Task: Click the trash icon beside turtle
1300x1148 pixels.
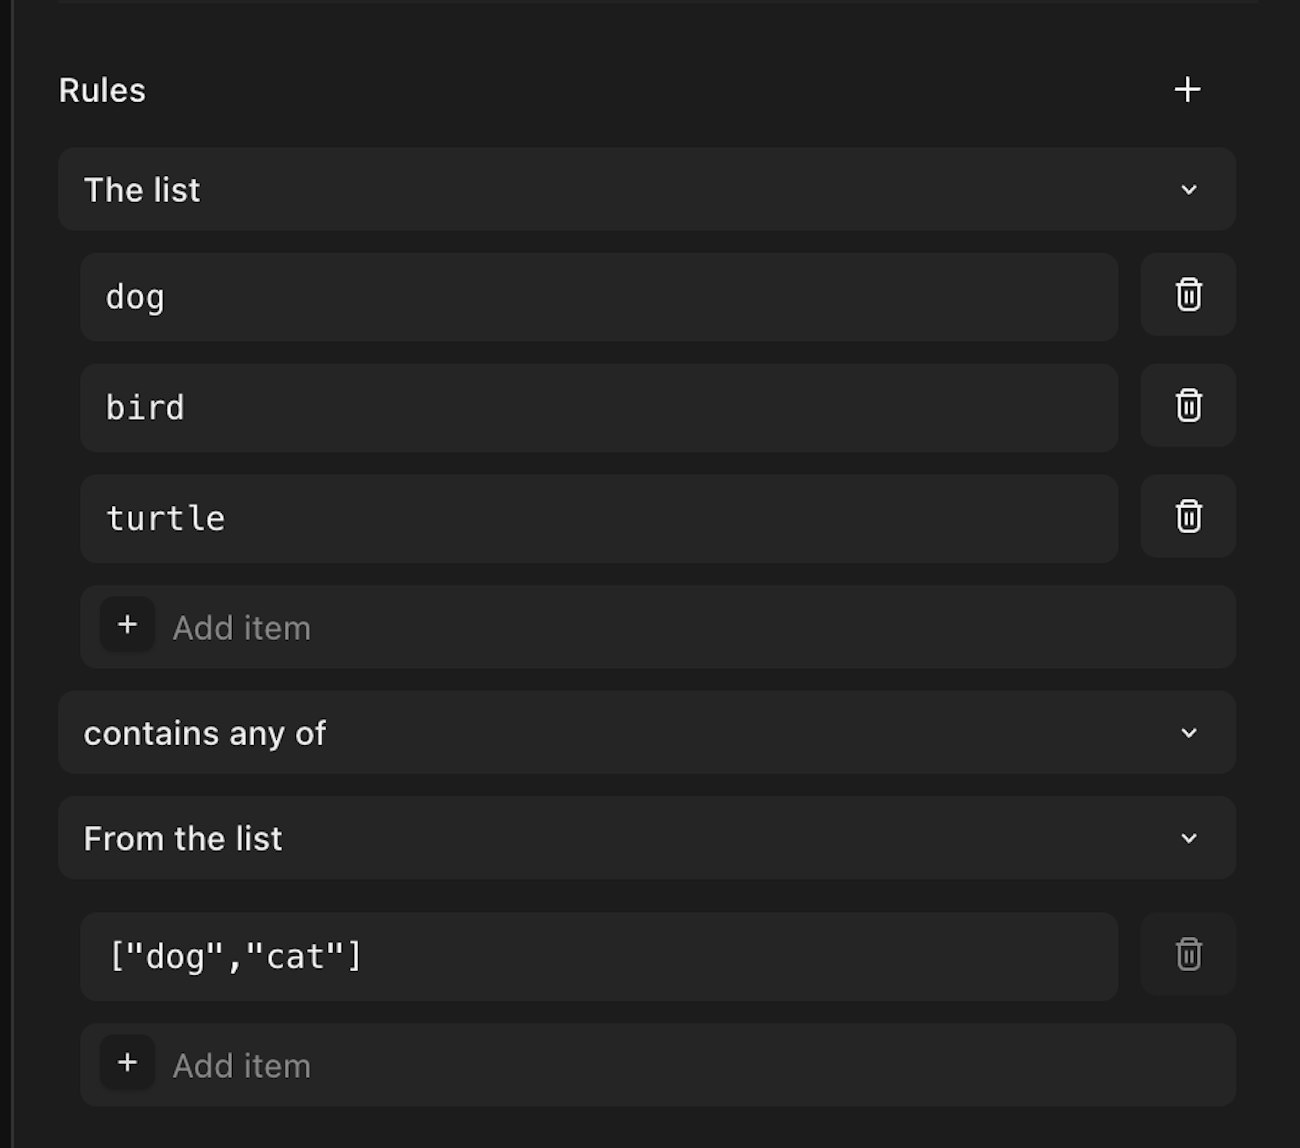Action: [x=1188, y=517]
